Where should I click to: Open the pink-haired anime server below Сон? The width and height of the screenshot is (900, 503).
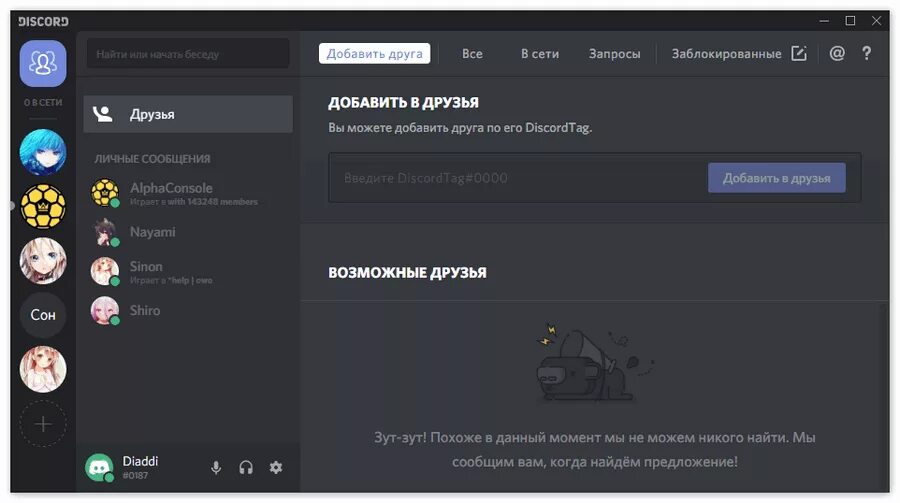pyautogui.click(x=43, y=369)
